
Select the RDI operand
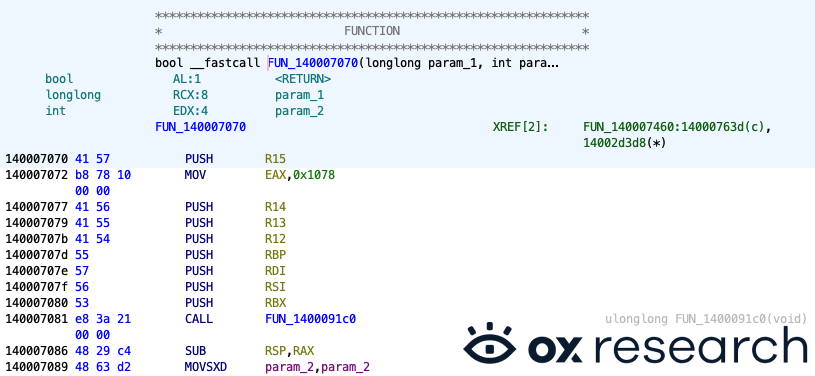click(275, 270)
